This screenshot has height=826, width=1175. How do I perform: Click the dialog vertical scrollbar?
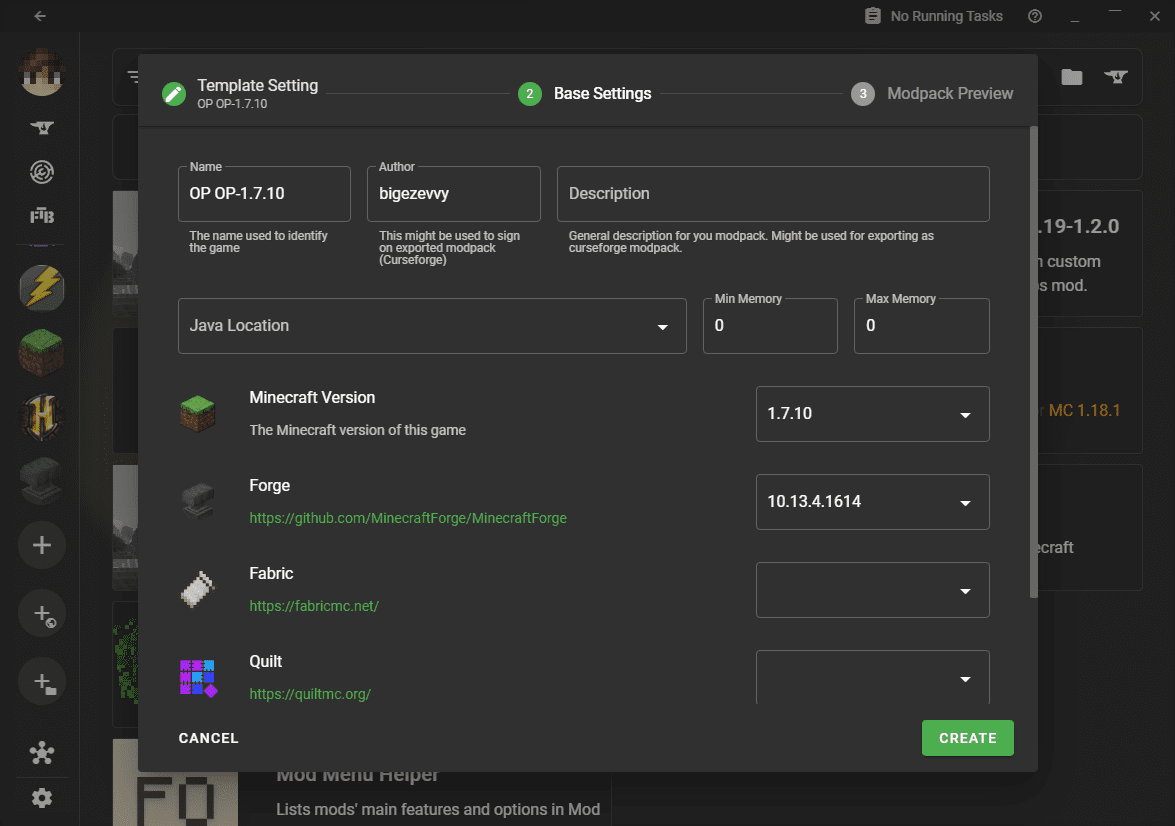(1033, 362)
